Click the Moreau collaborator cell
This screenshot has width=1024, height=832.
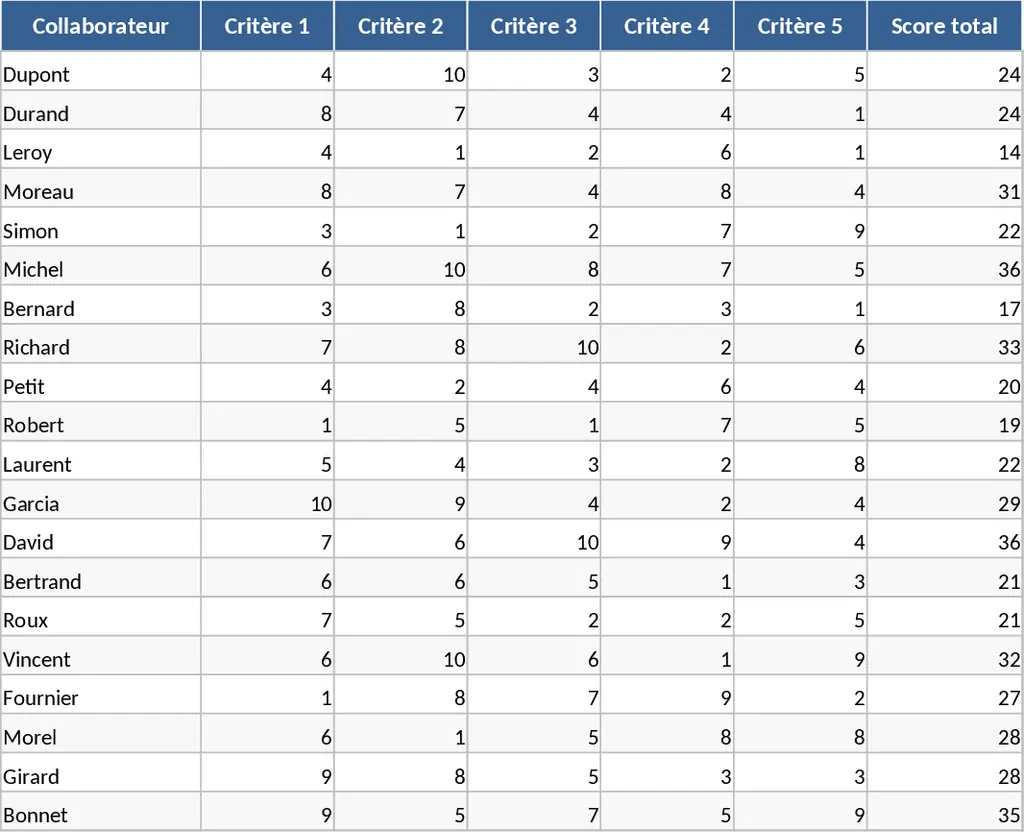[x=100, y=191]
